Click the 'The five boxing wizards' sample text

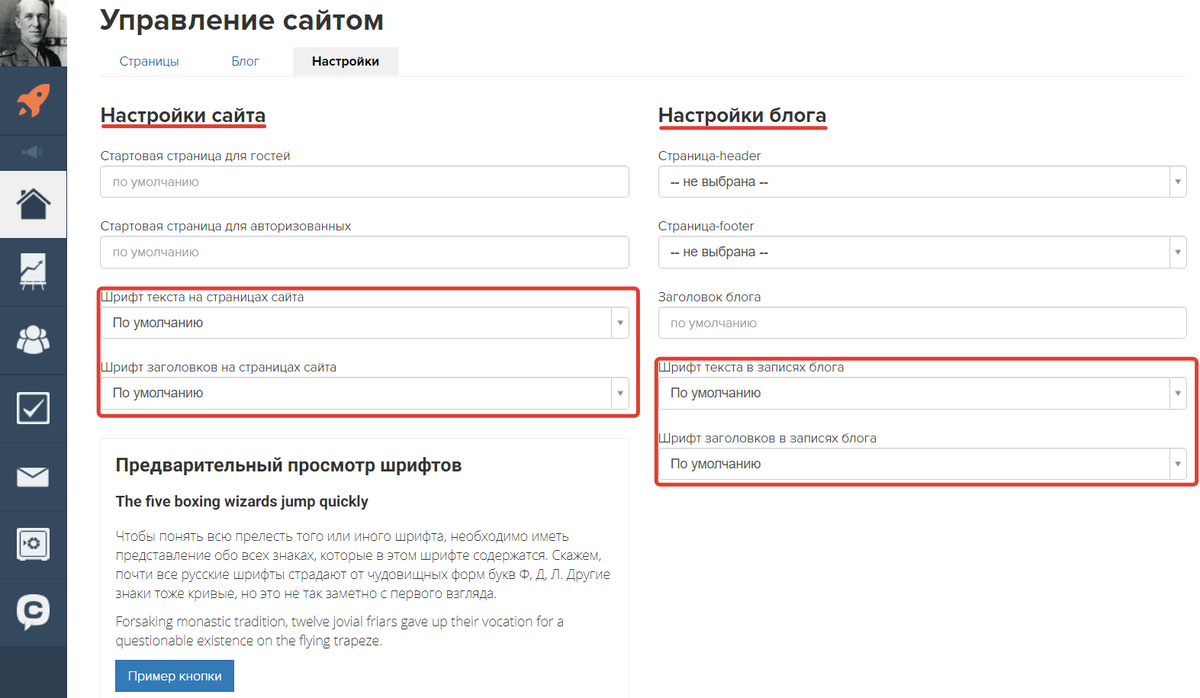click(242, 501)
